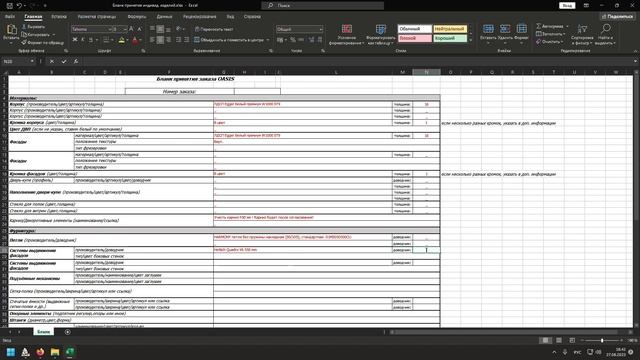Switch to the Formulas tab
Image resolution: width=640 pixels, height=360 pixels.
(x=137, y=17)
